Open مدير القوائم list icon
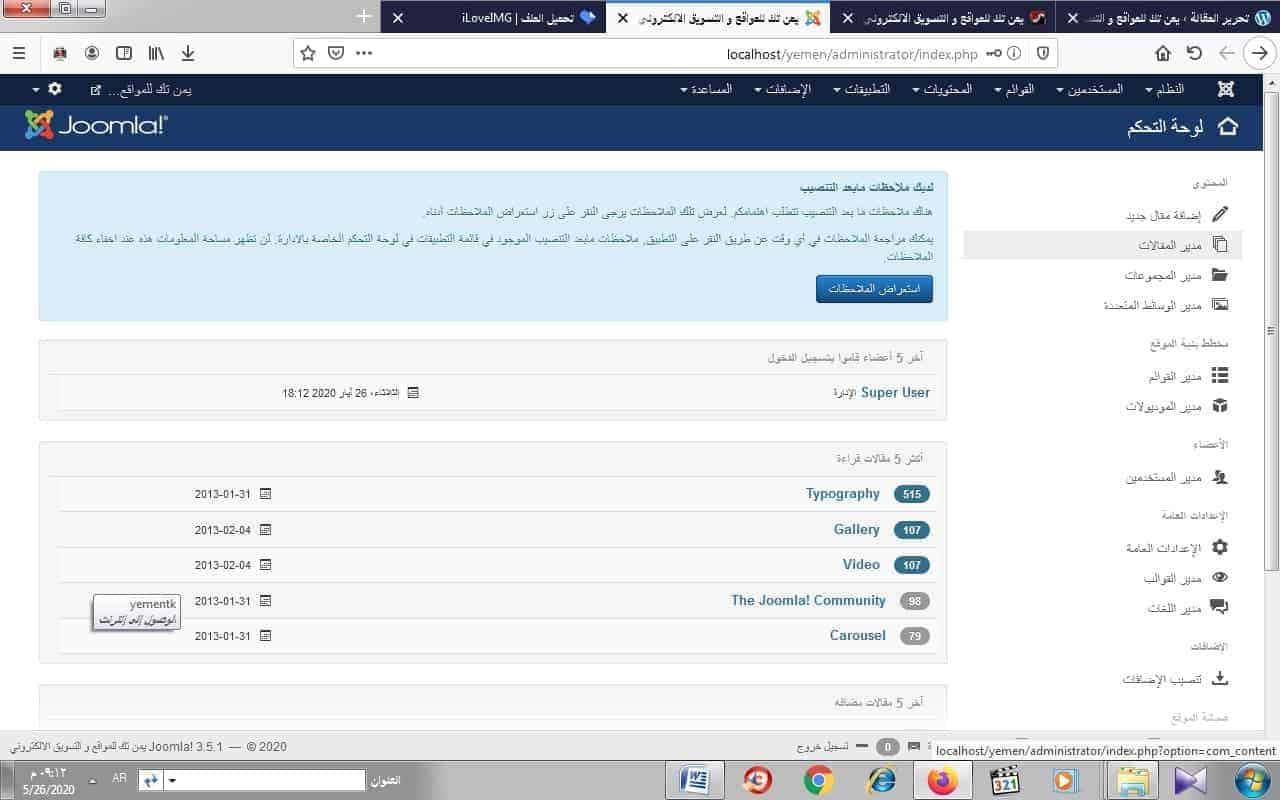This screenshot has width=1280, height=800. coord(1220,375)
